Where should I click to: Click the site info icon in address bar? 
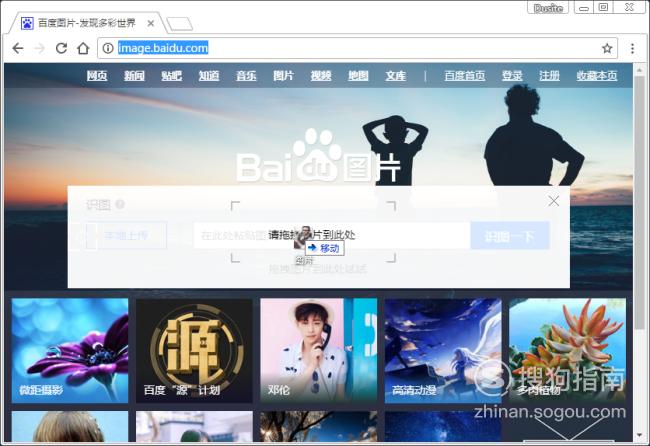click(108, 48)
